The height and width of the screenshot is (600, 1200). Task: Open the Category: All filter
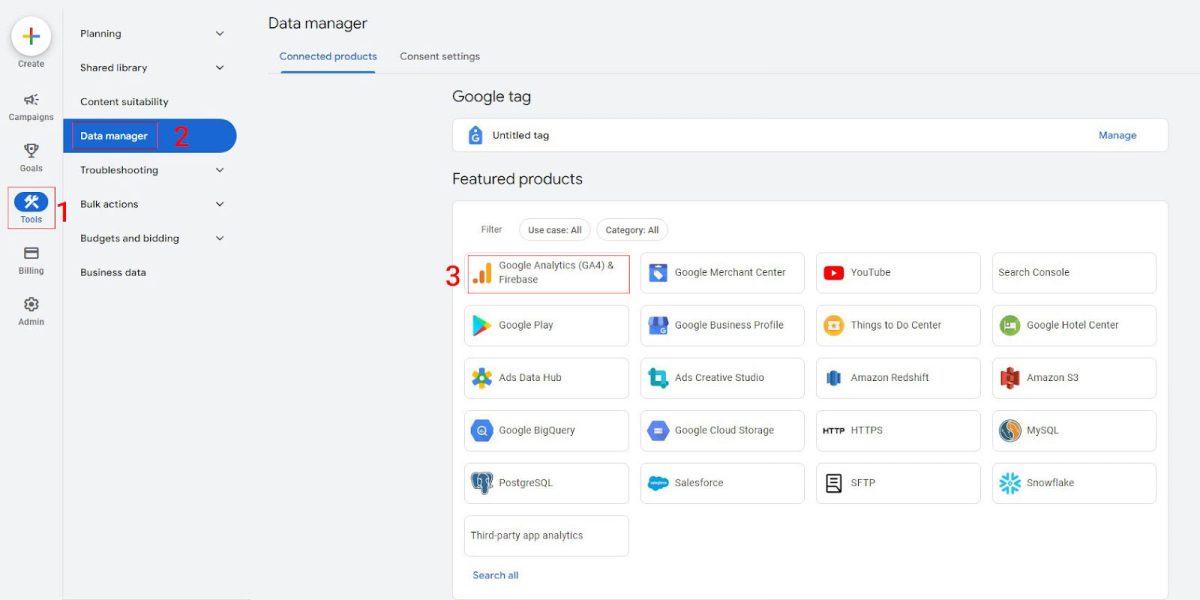[632, 230]
